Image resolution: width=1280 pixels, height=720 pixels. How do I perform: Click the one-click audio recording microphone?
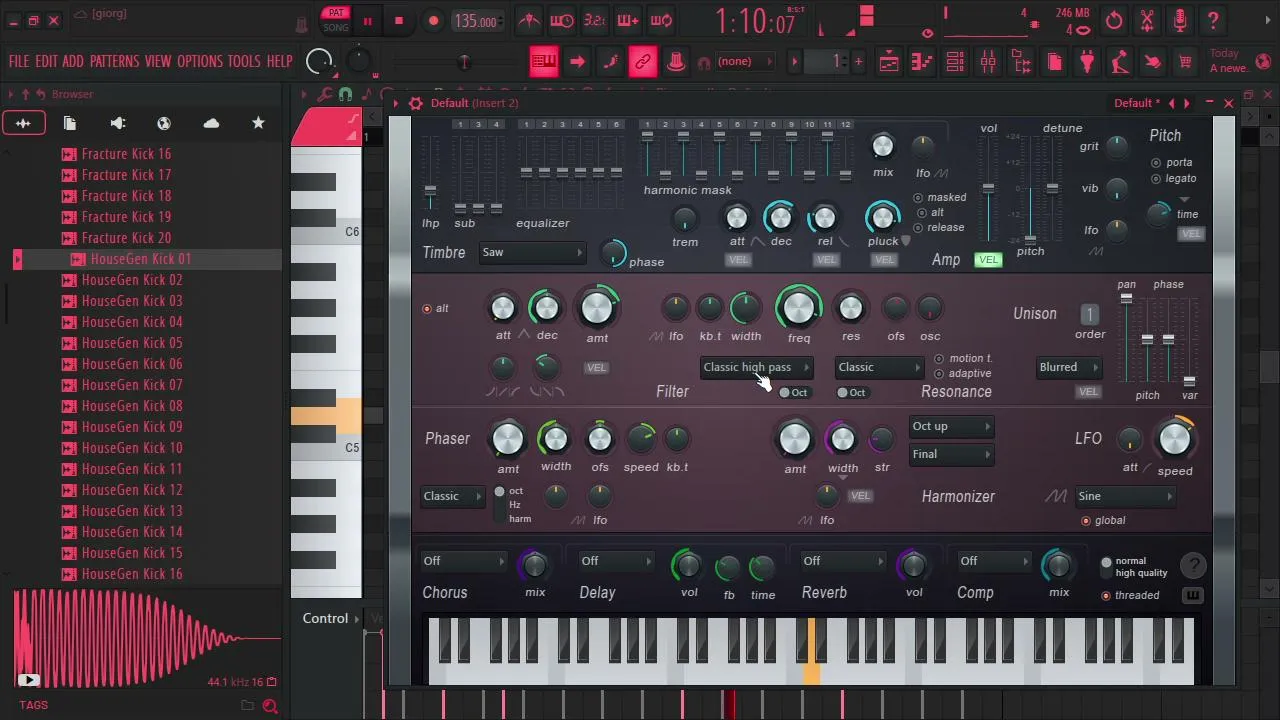(1180, 20)
